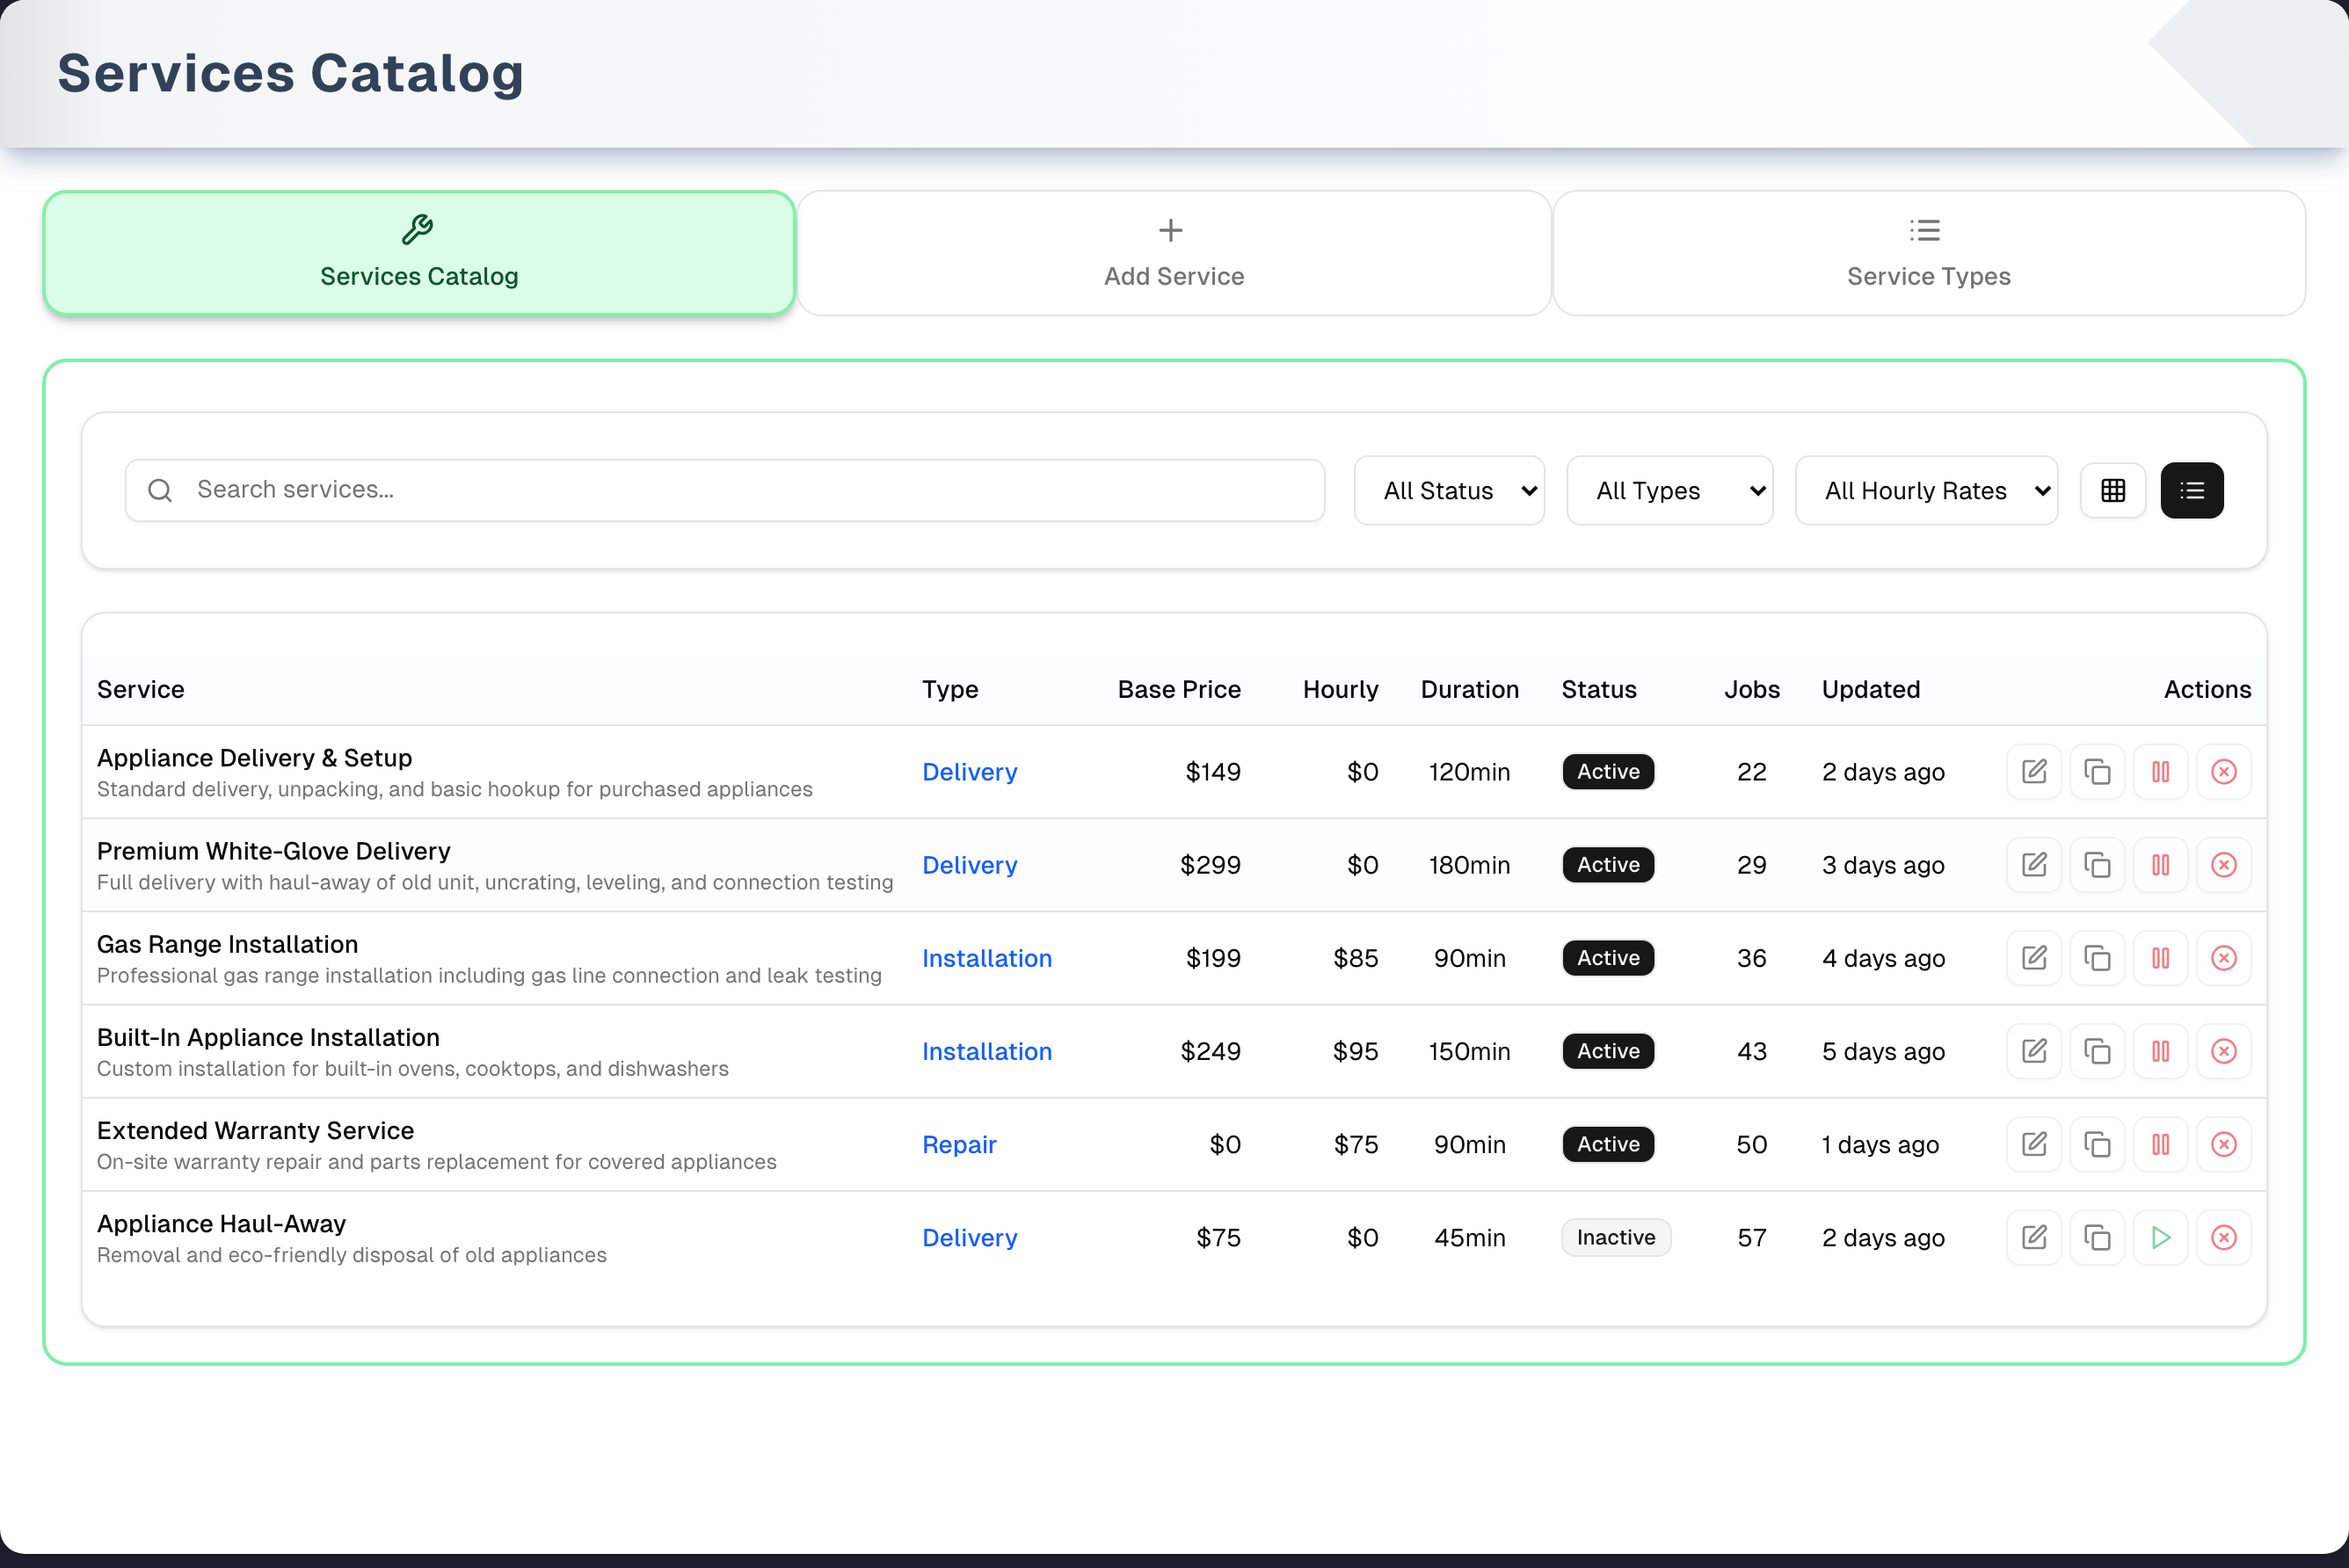
Task: Click the Service column header
Action: (x=140, y=689)
